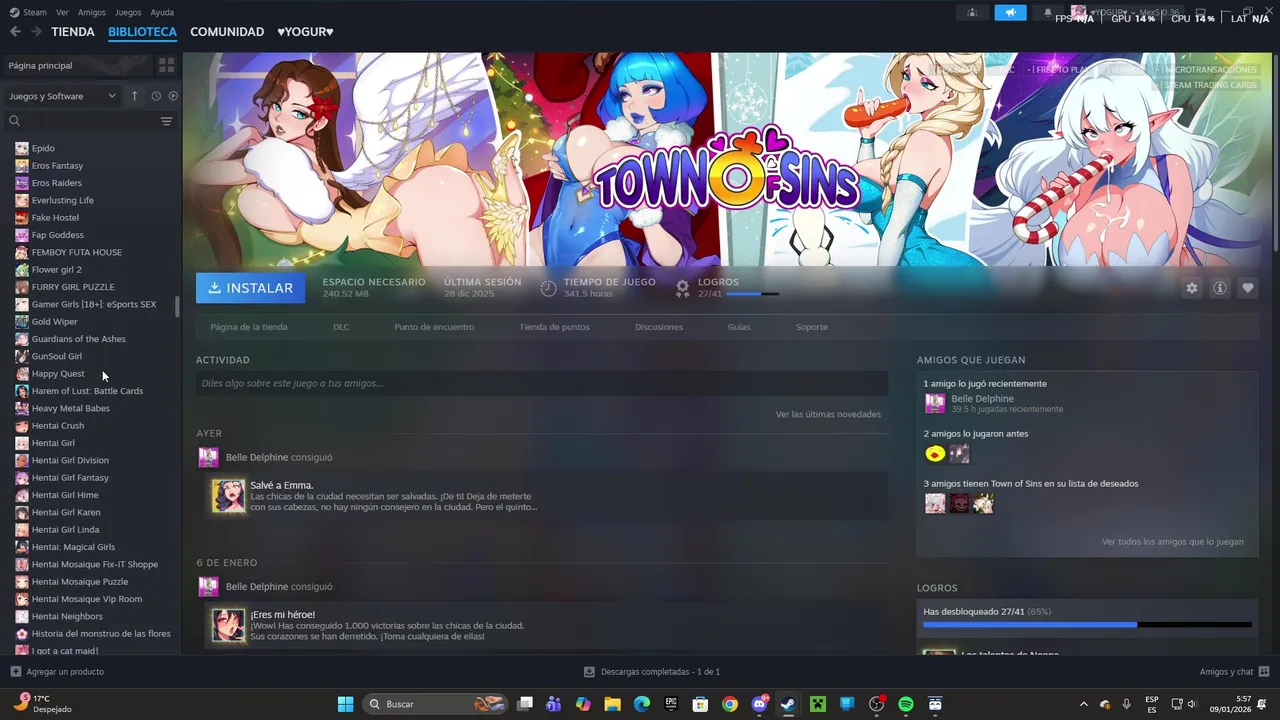Open Ver todos los amigos que lo juegan

1173,542
